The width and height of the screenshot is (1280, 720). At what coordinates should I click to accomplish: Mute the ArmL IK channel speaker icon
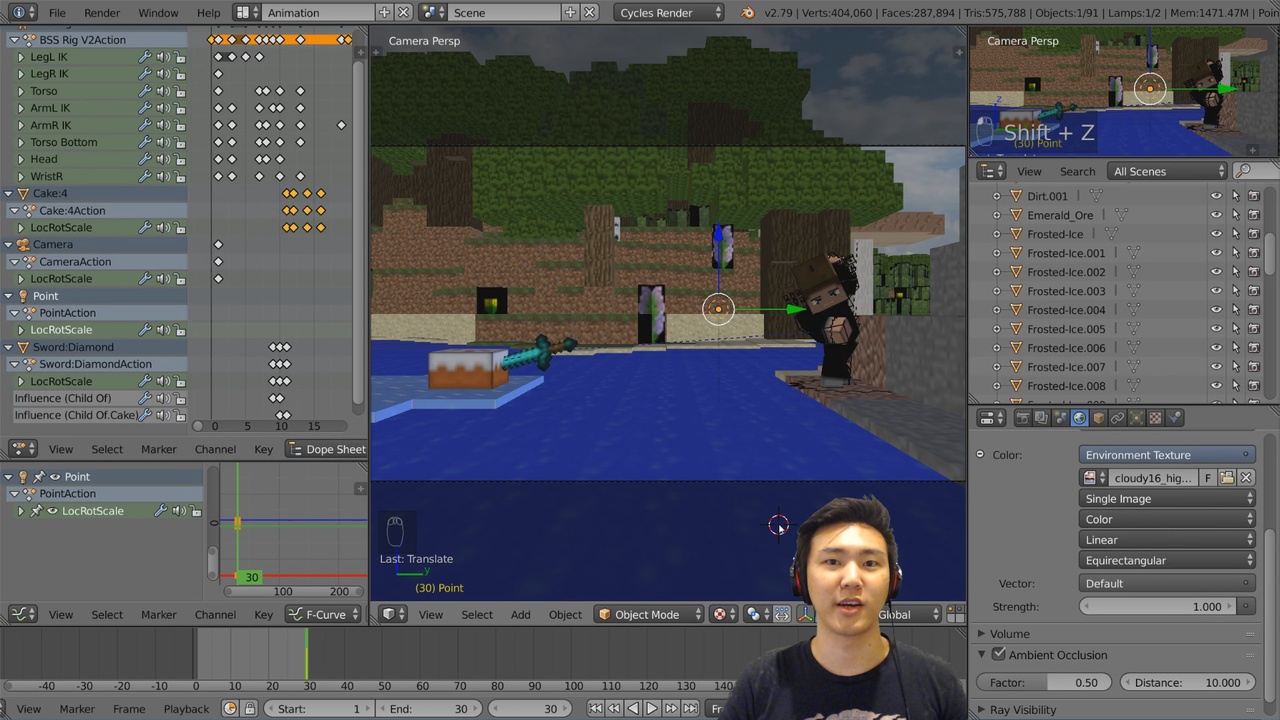[162, 108]
